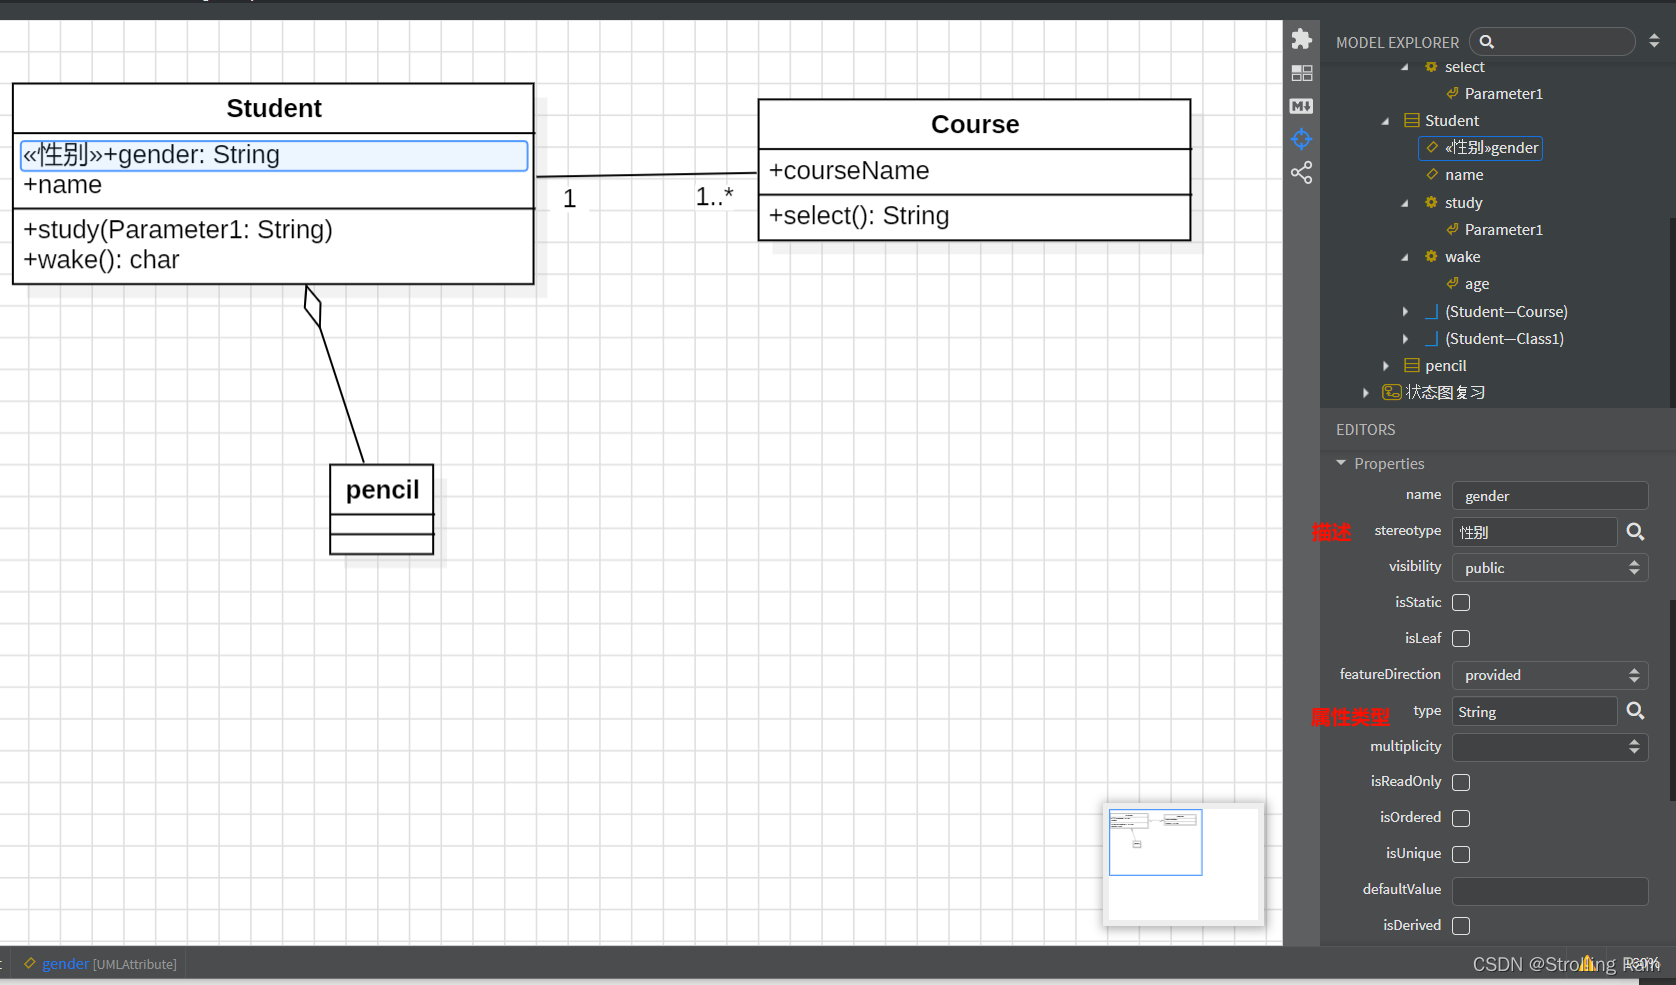The height and width of the screenshot is (985, 1676).
Task: Open the multiplicity dropdown
Action: point(1550,747)
